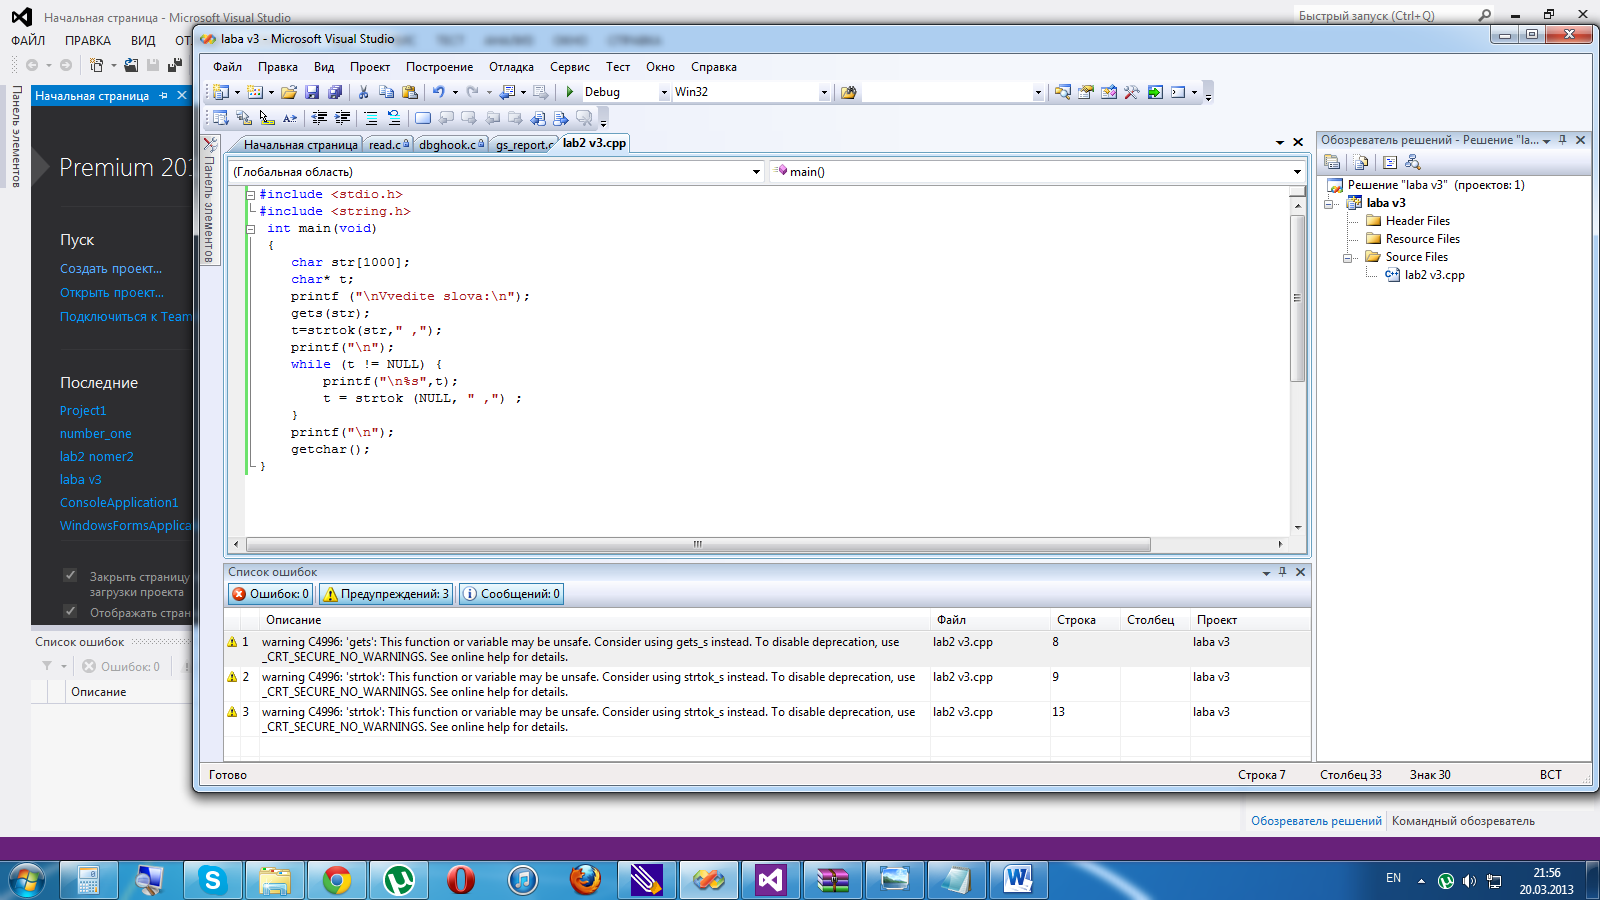Collapse the main function code block
This screenshot has width=1600, height=900.
point(251,229)
